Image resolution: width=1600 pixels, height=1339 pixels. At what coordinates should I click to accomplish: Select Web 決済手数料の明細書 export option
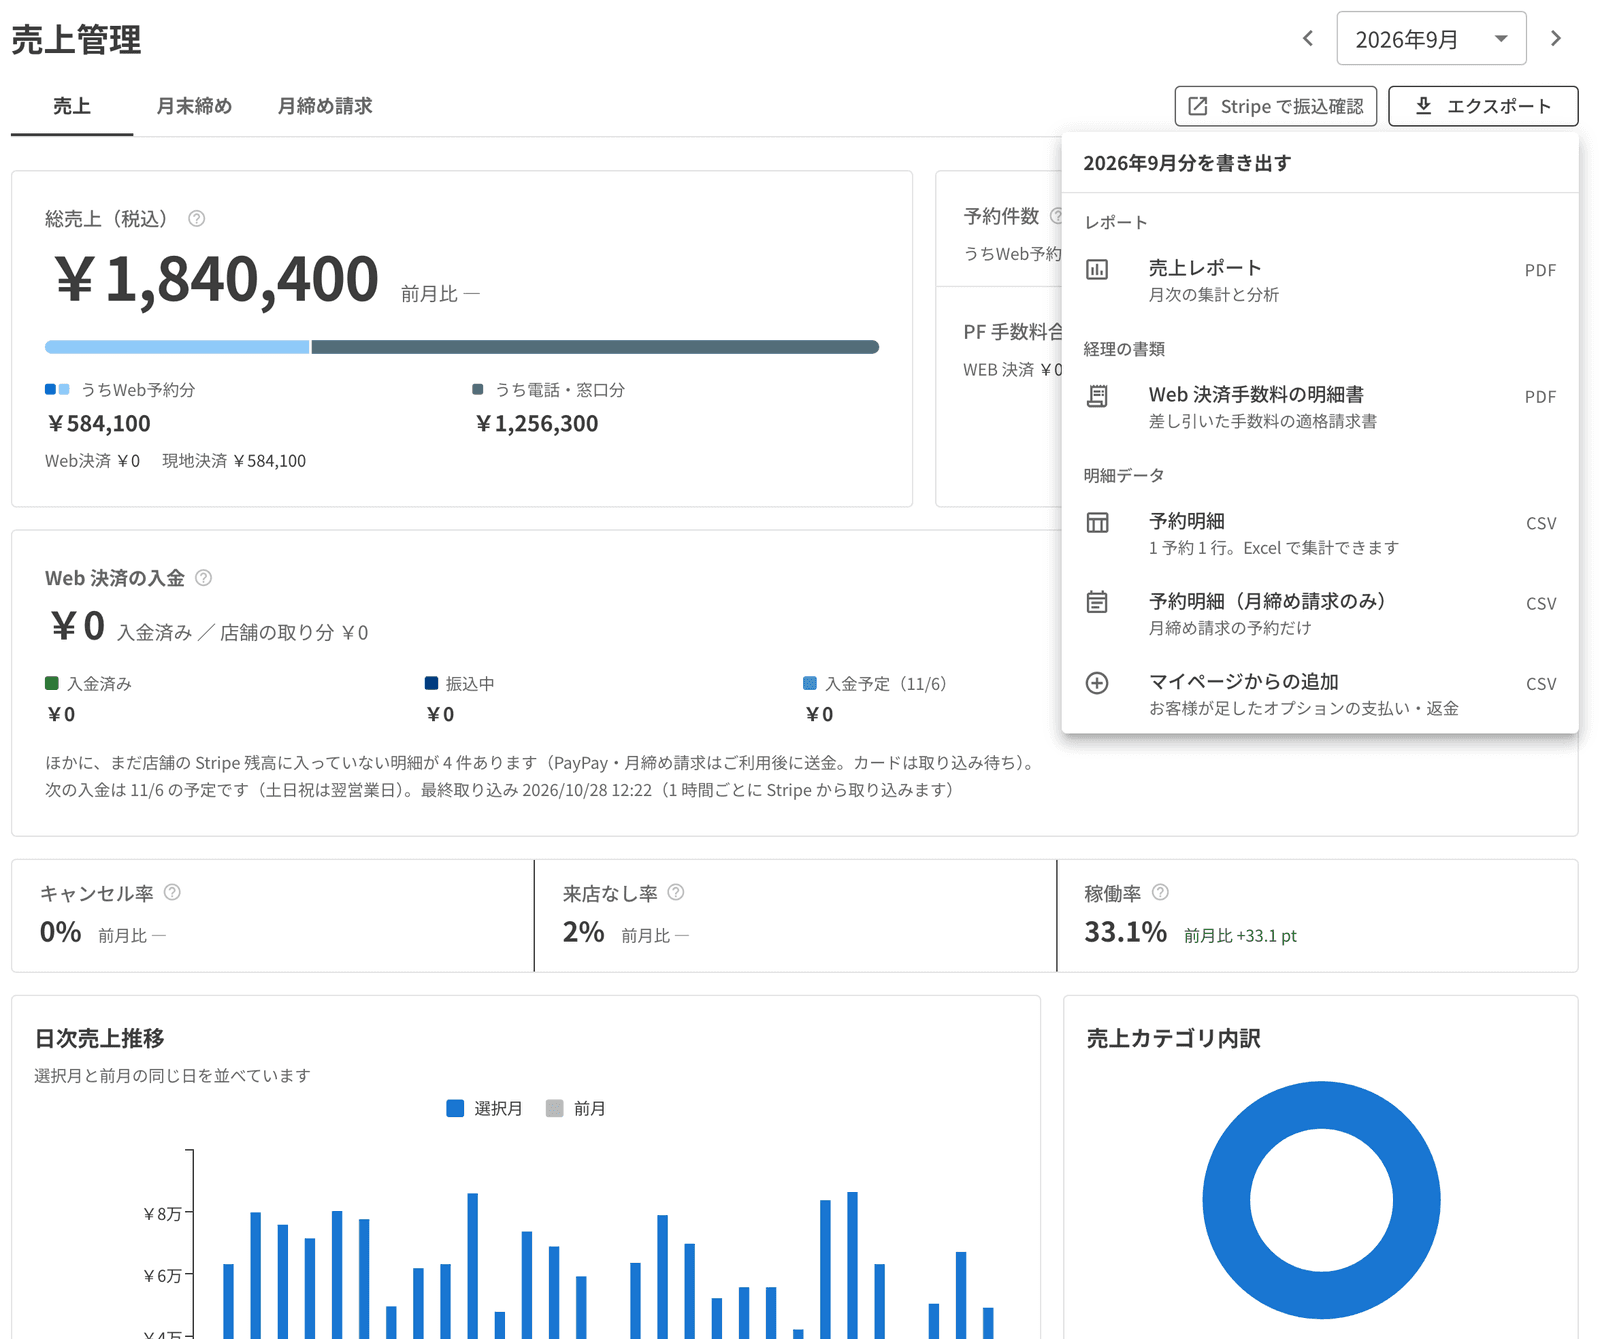click(1320, 407)
